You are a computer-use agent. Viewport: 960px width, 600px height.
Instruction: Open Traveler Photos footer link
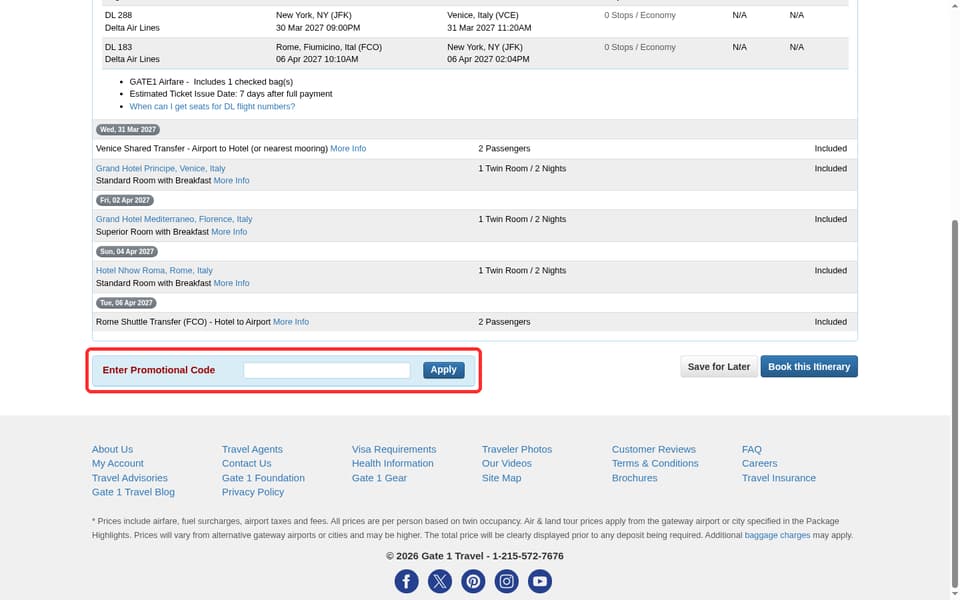[x=517, y=449]
